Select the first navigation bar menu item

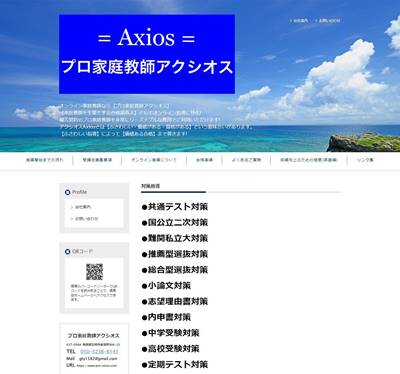pos(44,160)
